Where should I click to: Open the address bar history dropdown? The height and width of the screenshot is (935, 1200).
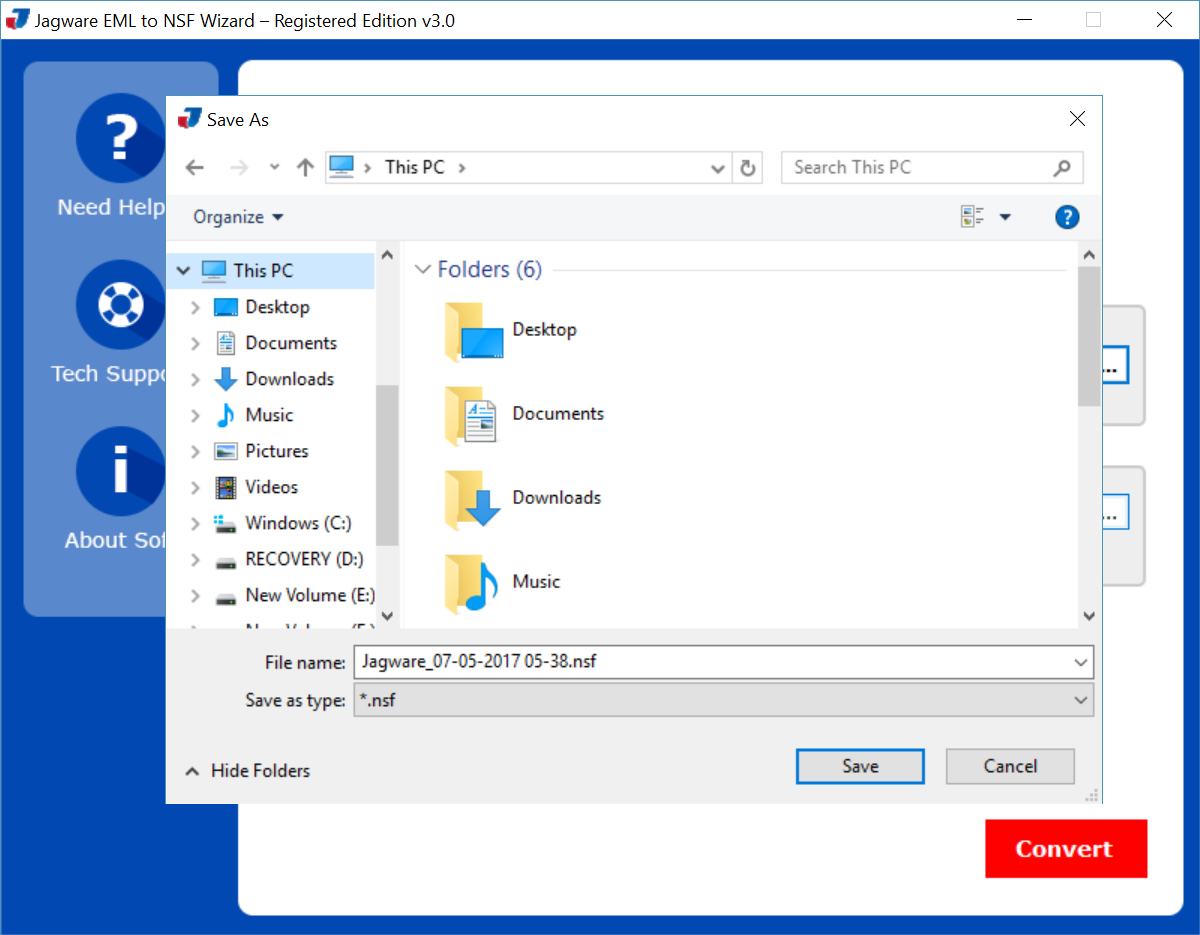tap(717, 168)
